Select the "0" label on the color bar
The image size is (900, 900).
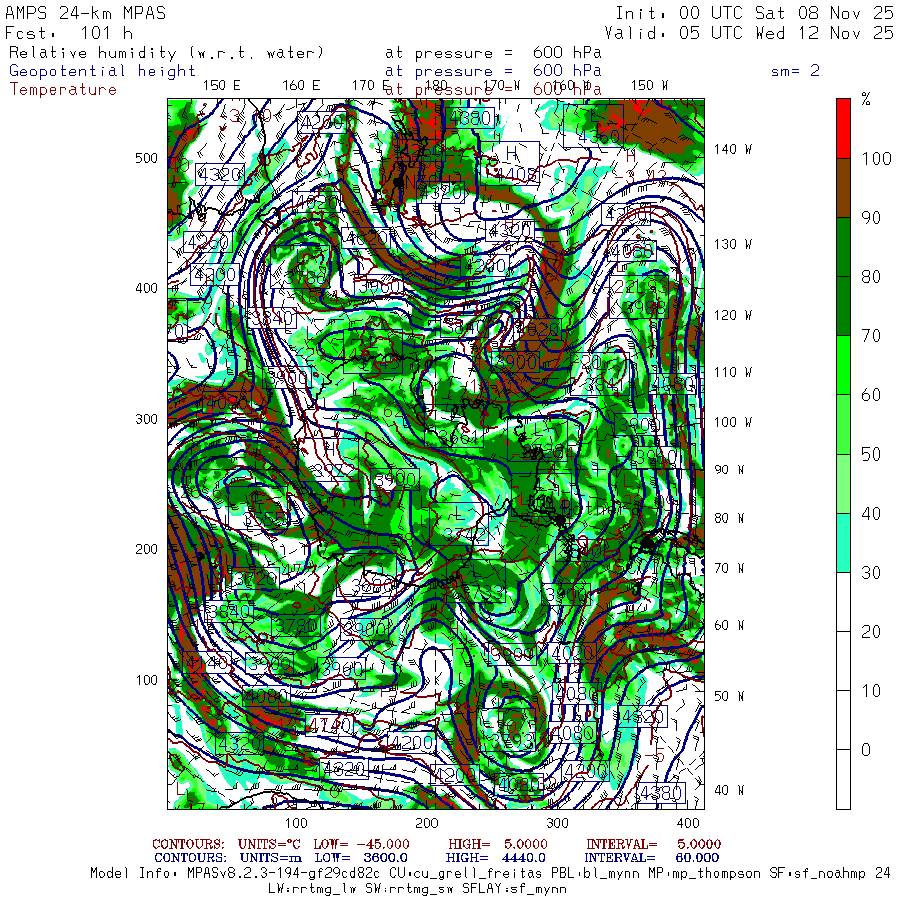coord(866,750)
